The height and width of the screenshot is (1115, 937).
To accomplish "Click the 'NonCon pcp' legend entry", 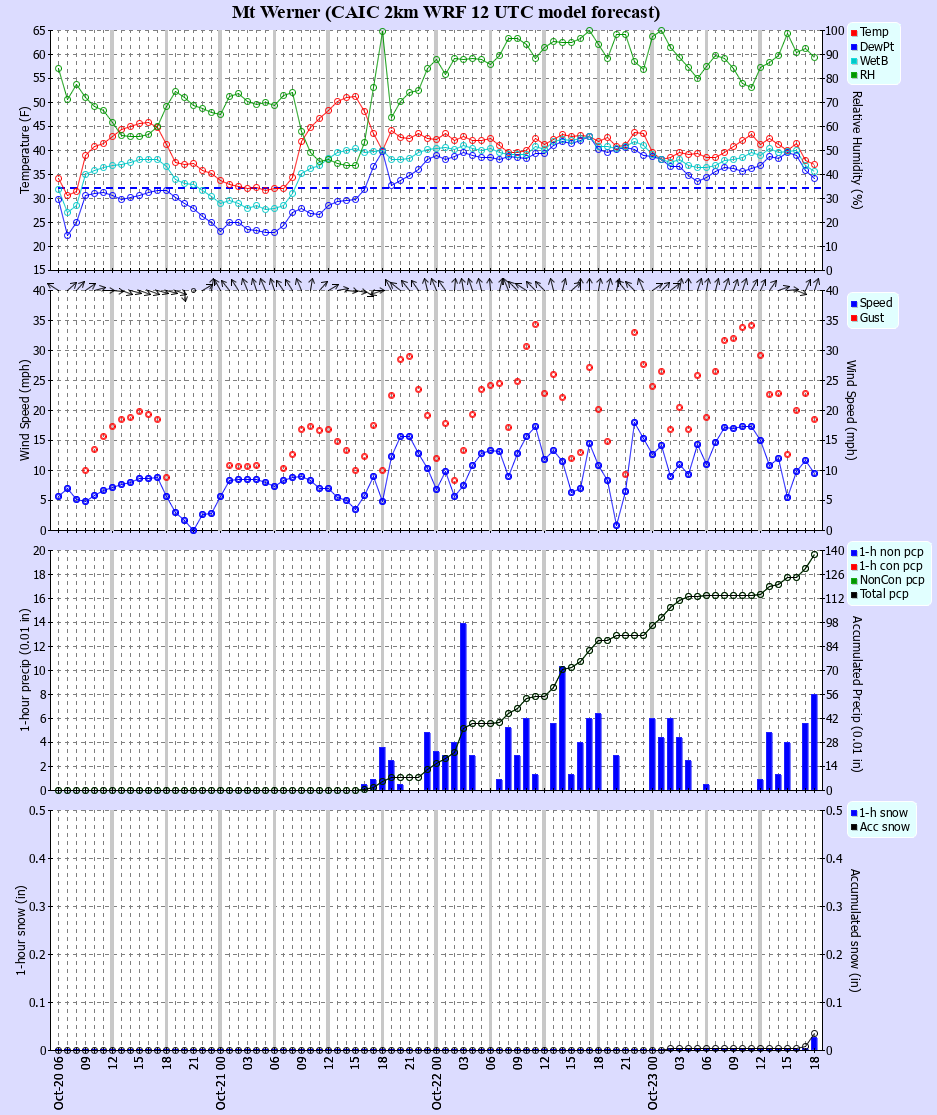I will click(x=887, y=580).
